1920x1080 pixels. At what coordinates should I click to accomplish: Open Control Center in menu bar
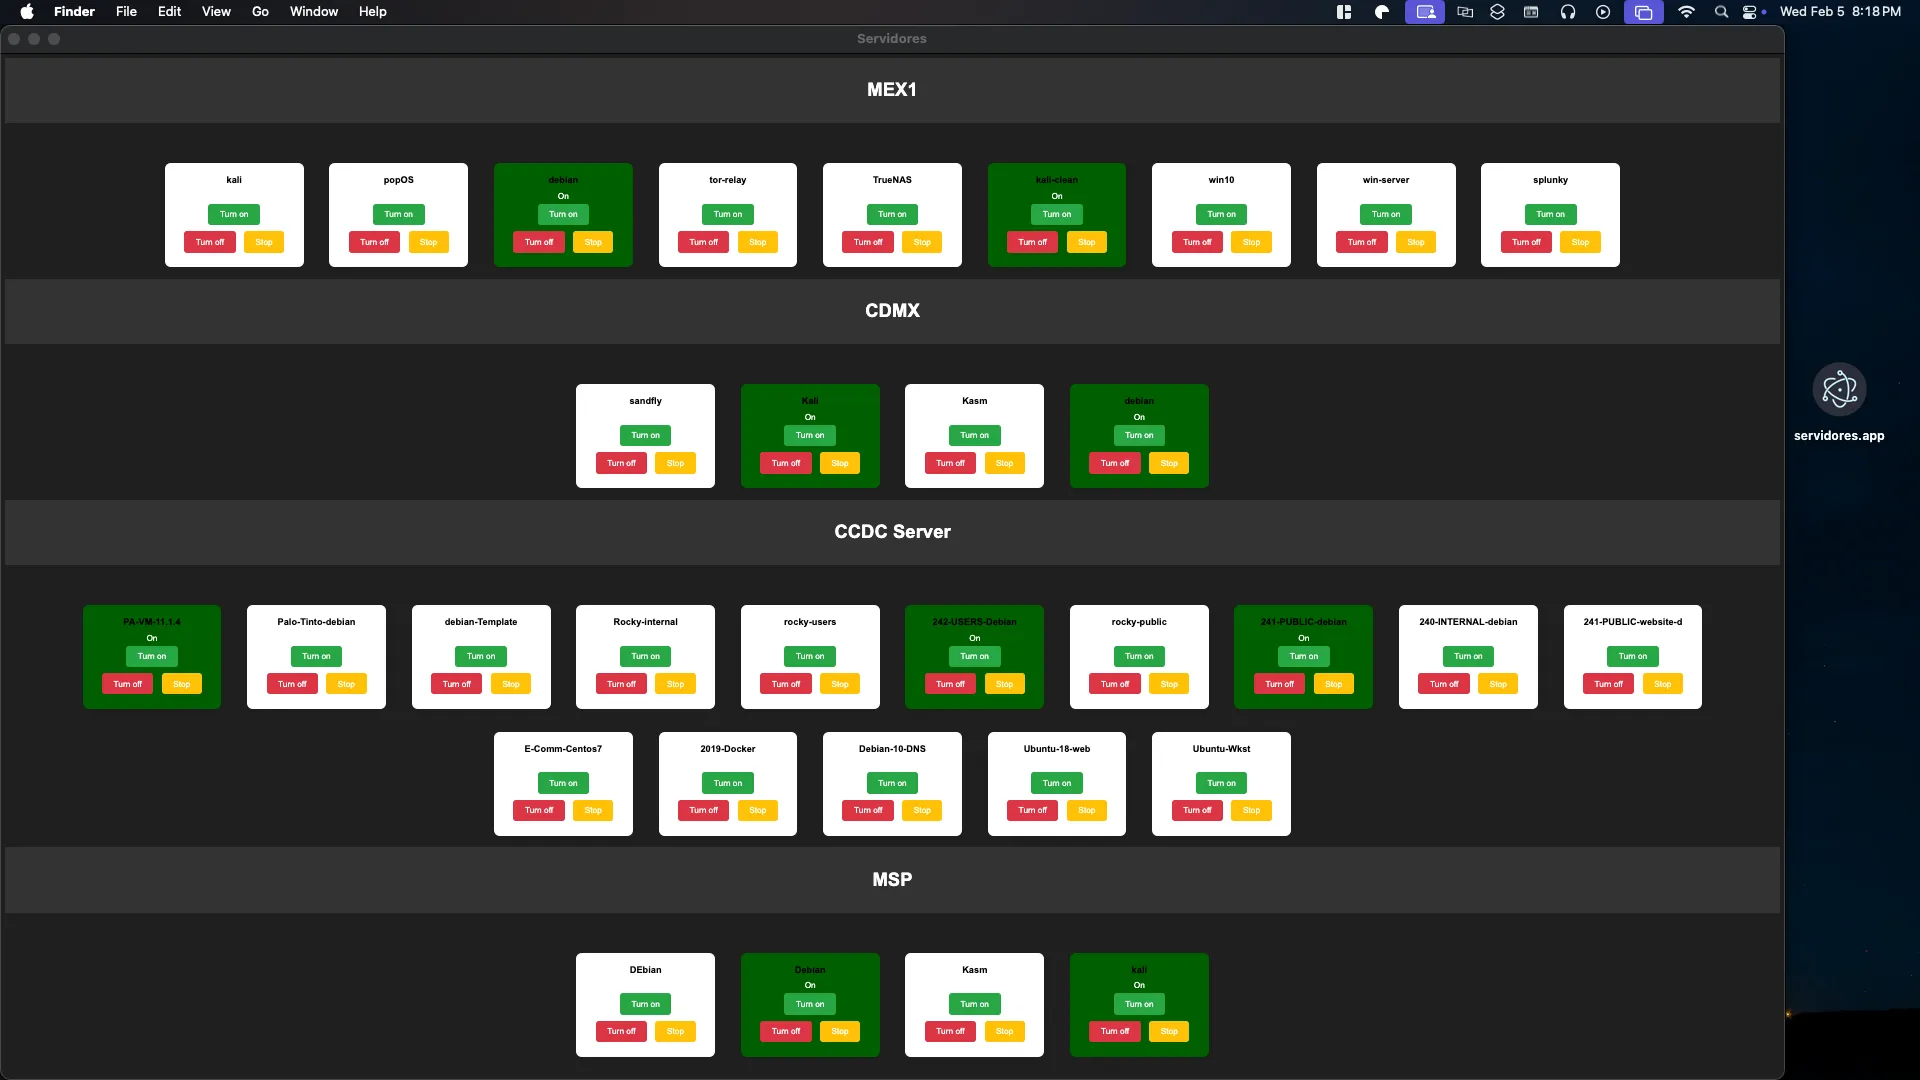pyautogui.click(x=1750, y=12)
